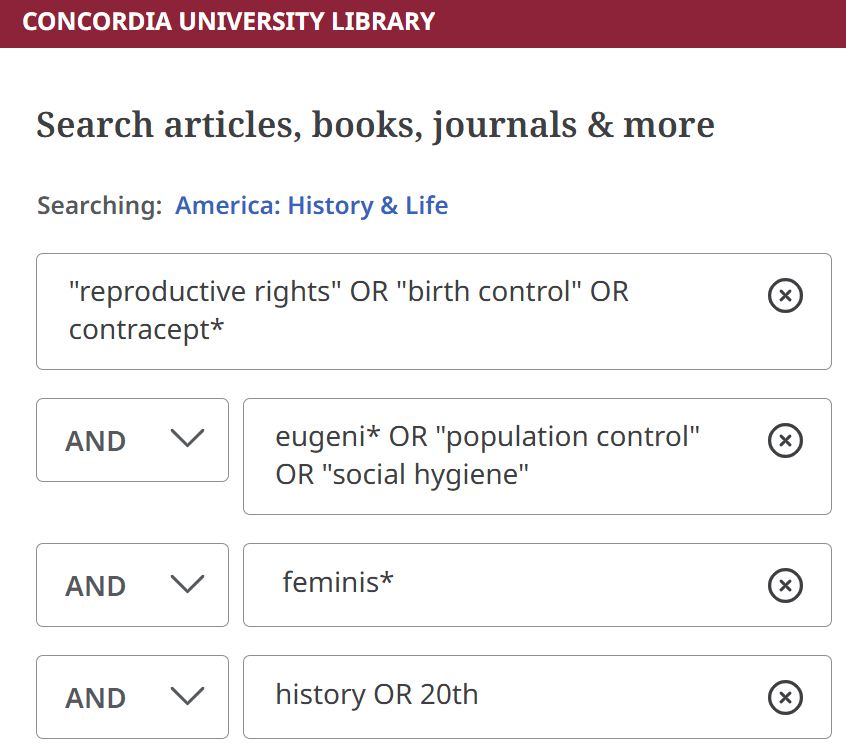
Task: Clear the "reproductive rights" search query
Action: coord(786,296)
